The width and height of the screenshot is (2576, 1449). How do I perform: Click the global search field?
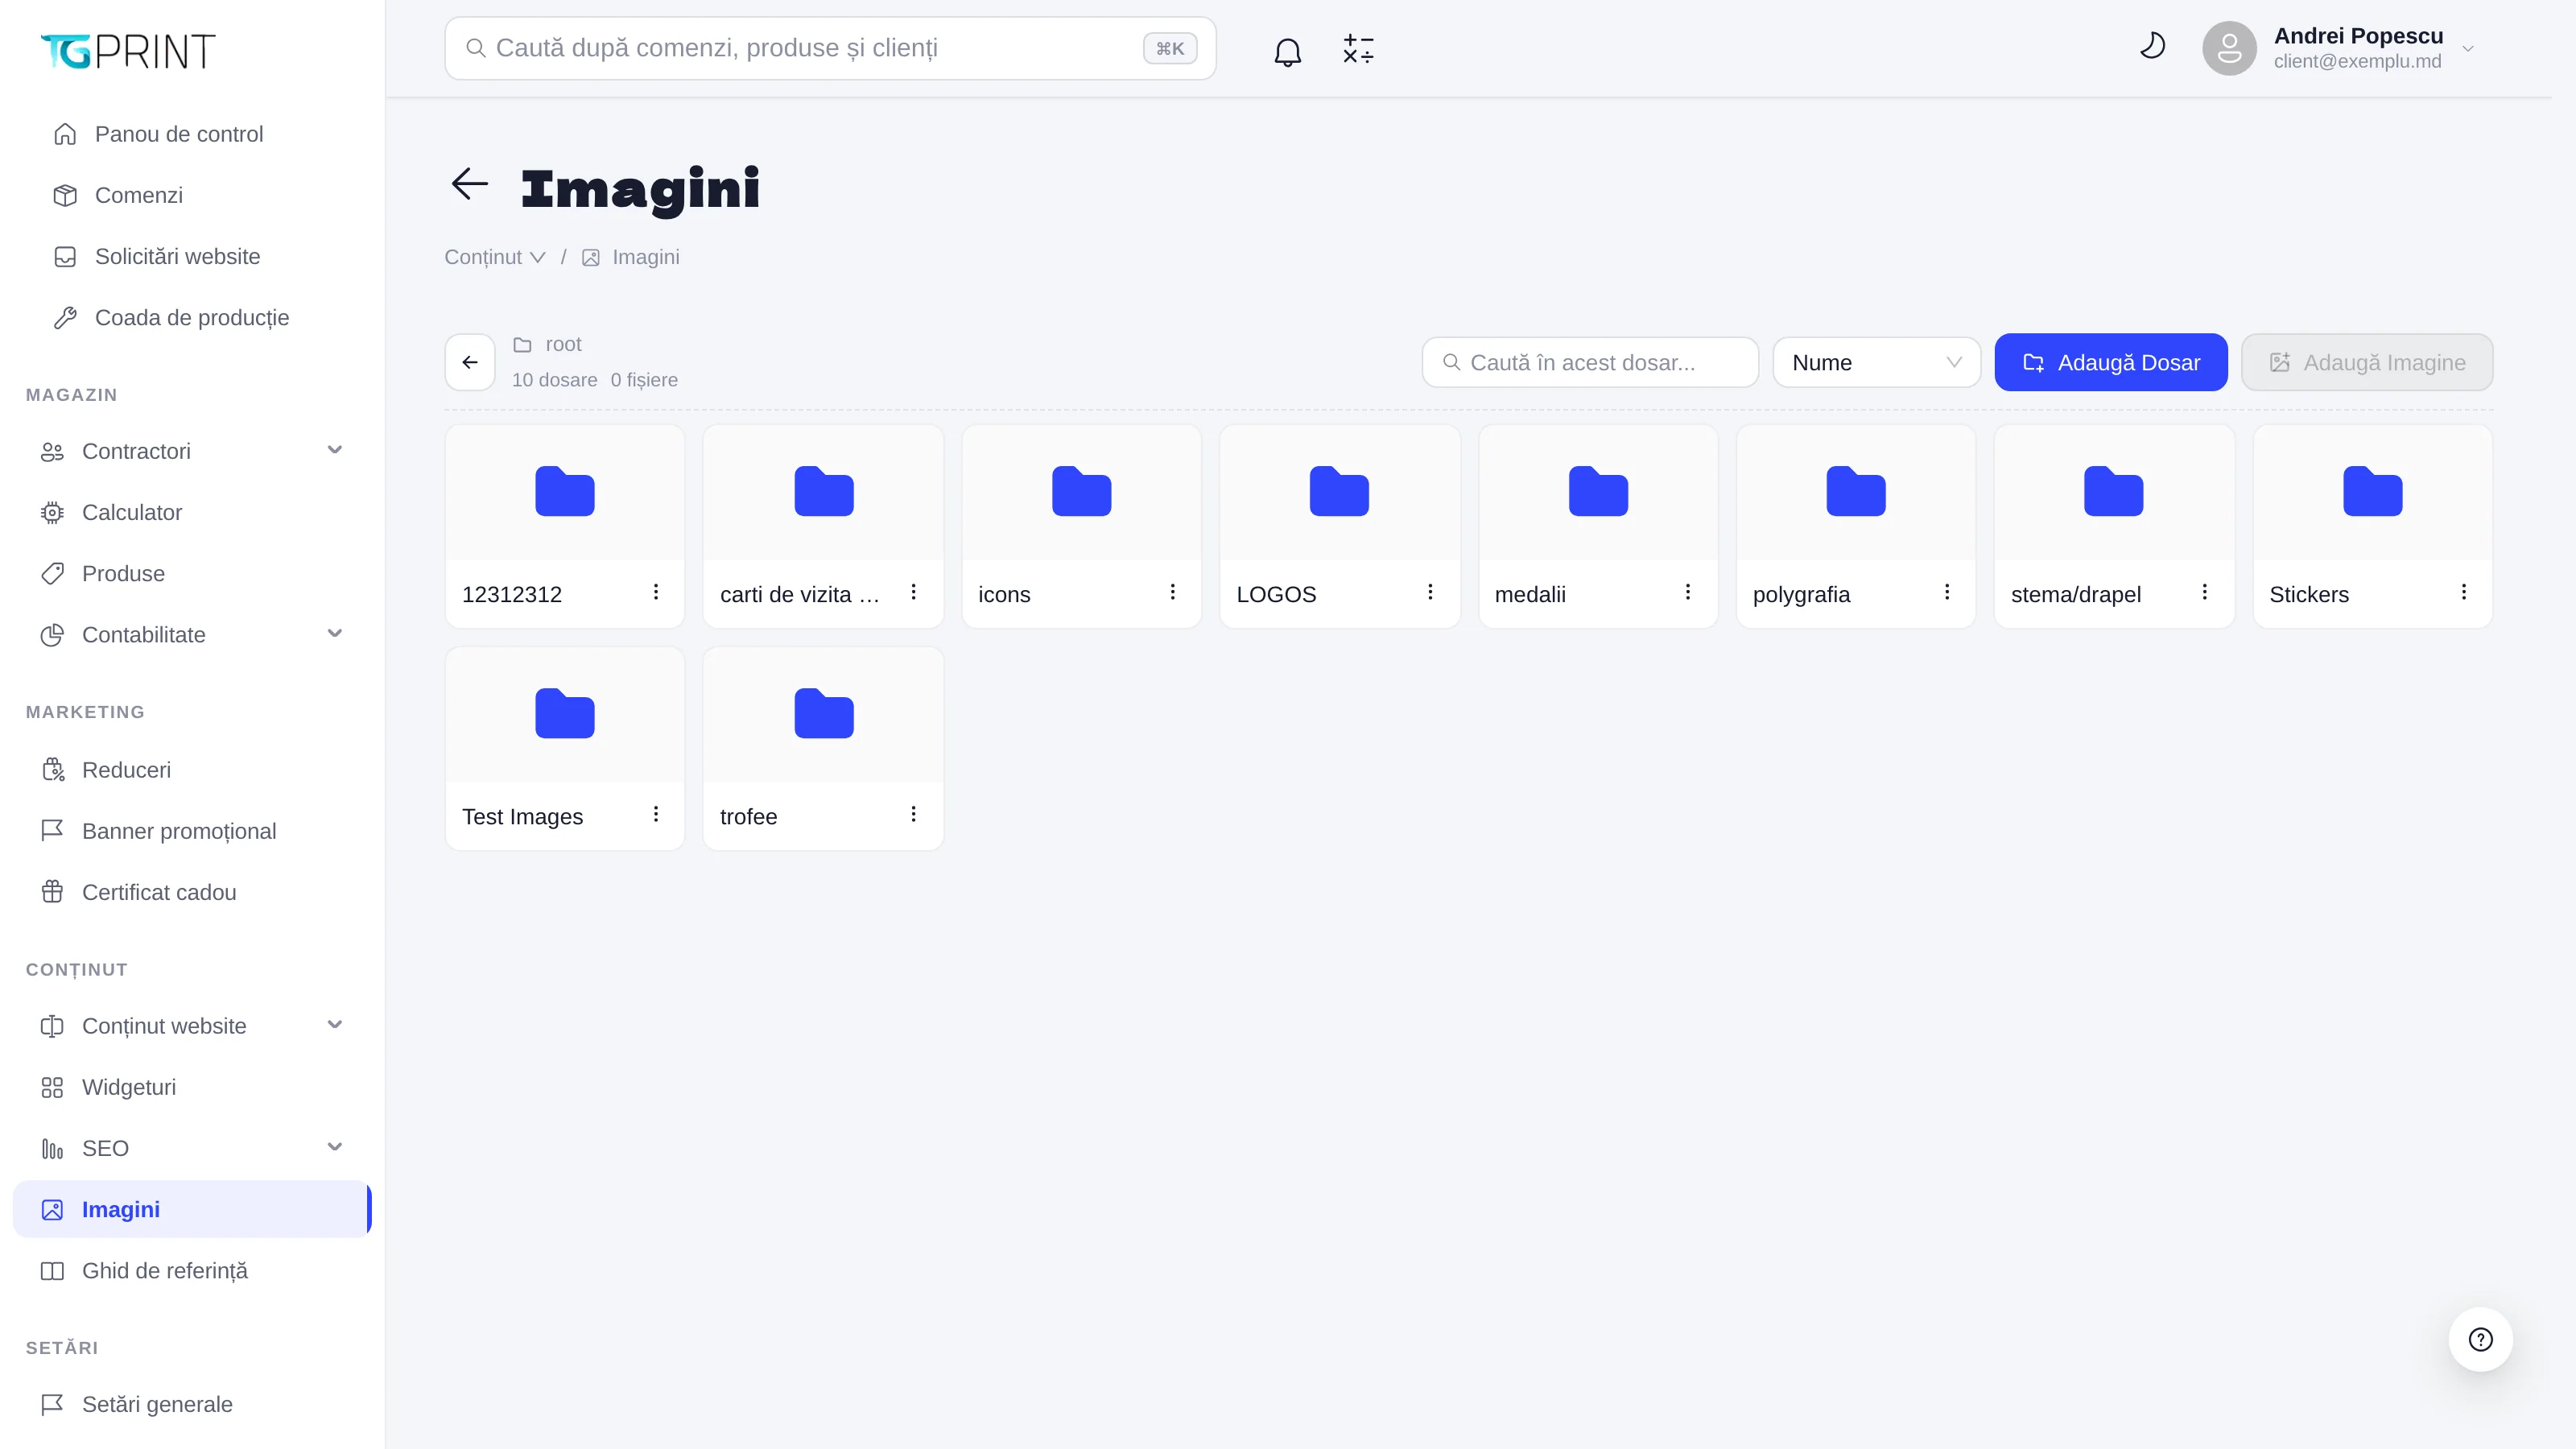(x=830, y=48)
